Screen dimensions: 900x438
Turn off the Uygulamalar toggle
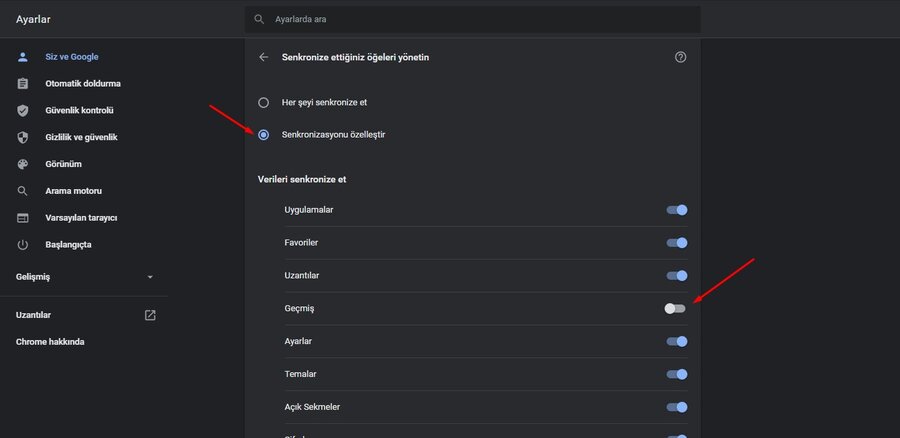click(677, 210)
